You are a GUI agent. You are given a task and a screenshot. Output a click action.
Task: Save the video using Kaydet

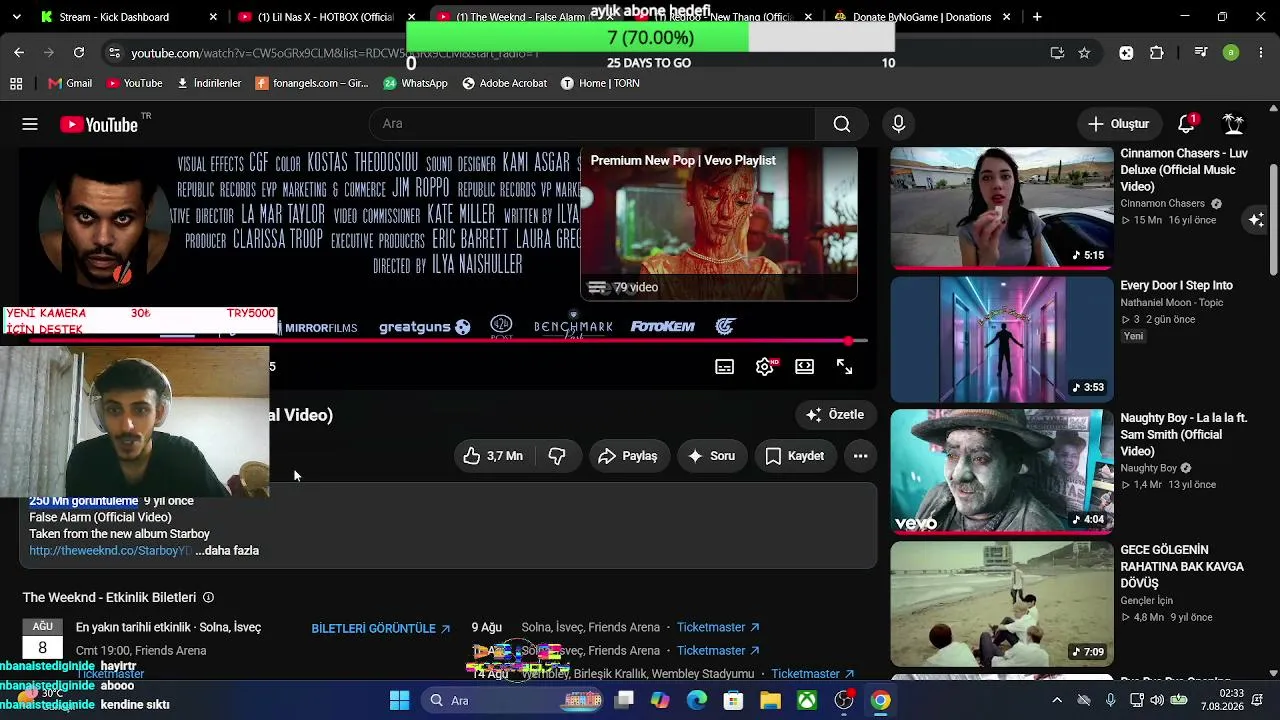click(x=795, y=456)
